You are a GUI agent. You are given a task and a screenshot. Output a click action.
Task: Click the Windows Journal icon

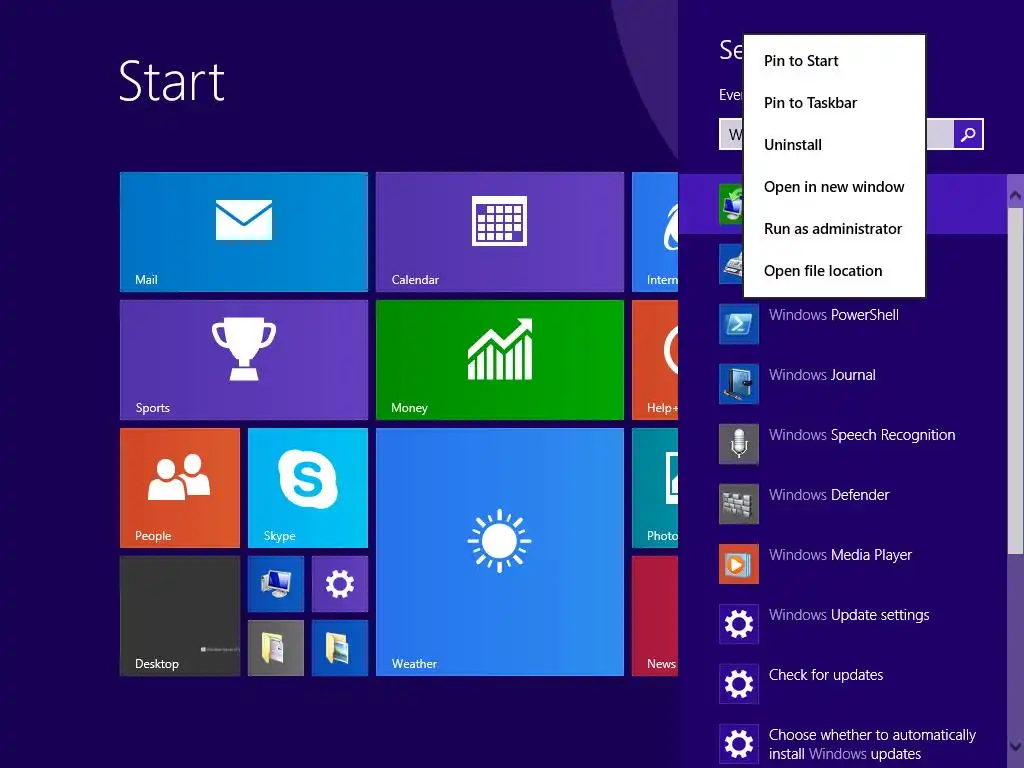pyautogui.click(x=739, y=384)
